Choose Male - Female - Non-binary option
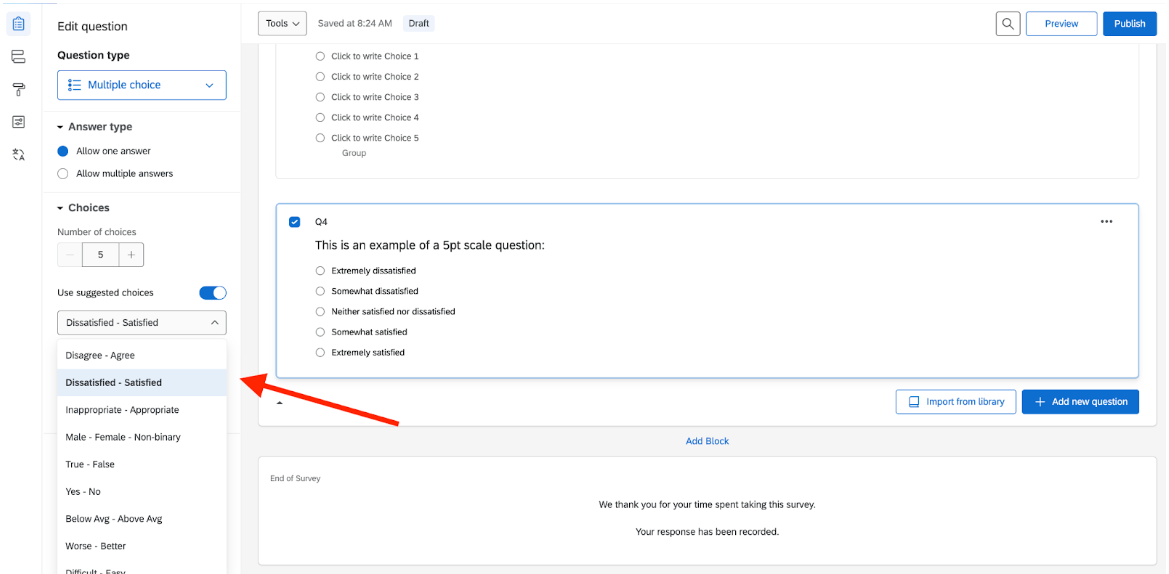Screen dimensions: 1169x574 coord(142,437)
